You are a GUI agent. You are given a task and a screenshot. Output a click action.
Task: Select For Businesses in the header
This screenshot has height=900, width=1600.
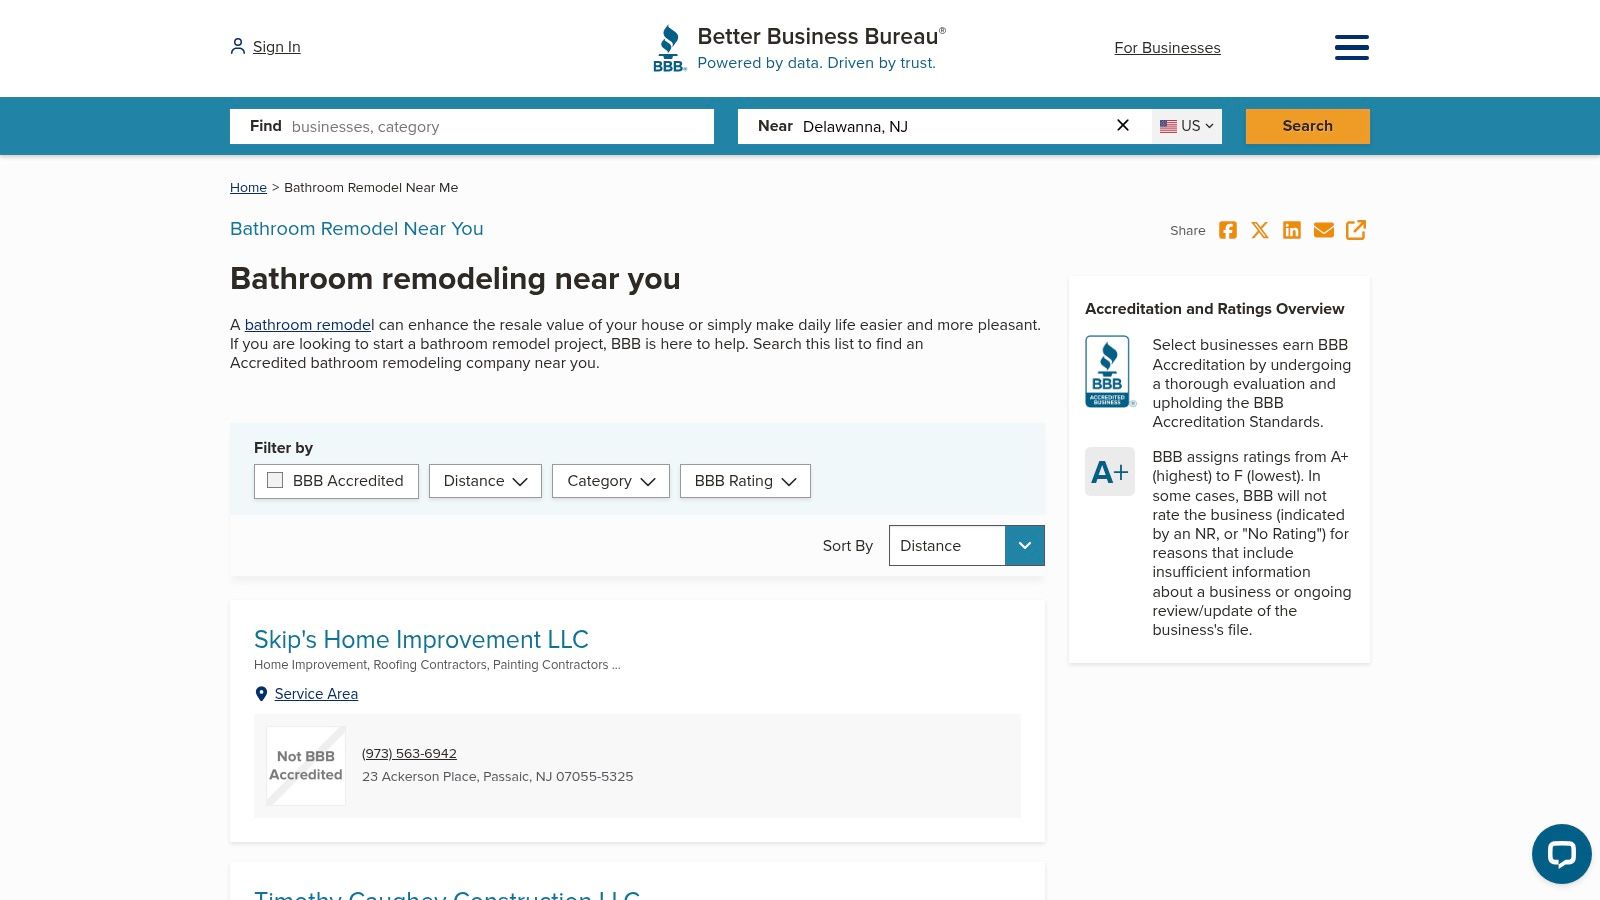click(1167, 47)
